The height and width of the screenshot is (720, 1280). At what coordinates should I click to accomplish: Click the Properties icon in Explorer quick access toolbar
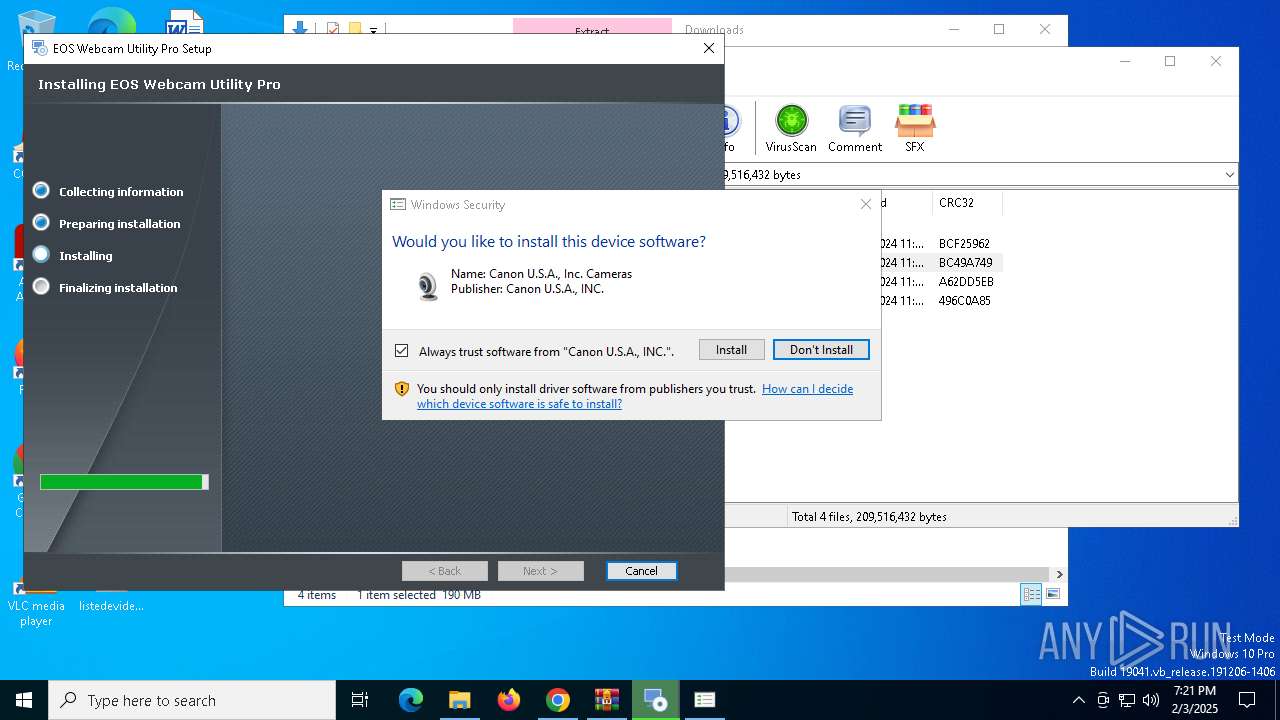tap(333, 30)
